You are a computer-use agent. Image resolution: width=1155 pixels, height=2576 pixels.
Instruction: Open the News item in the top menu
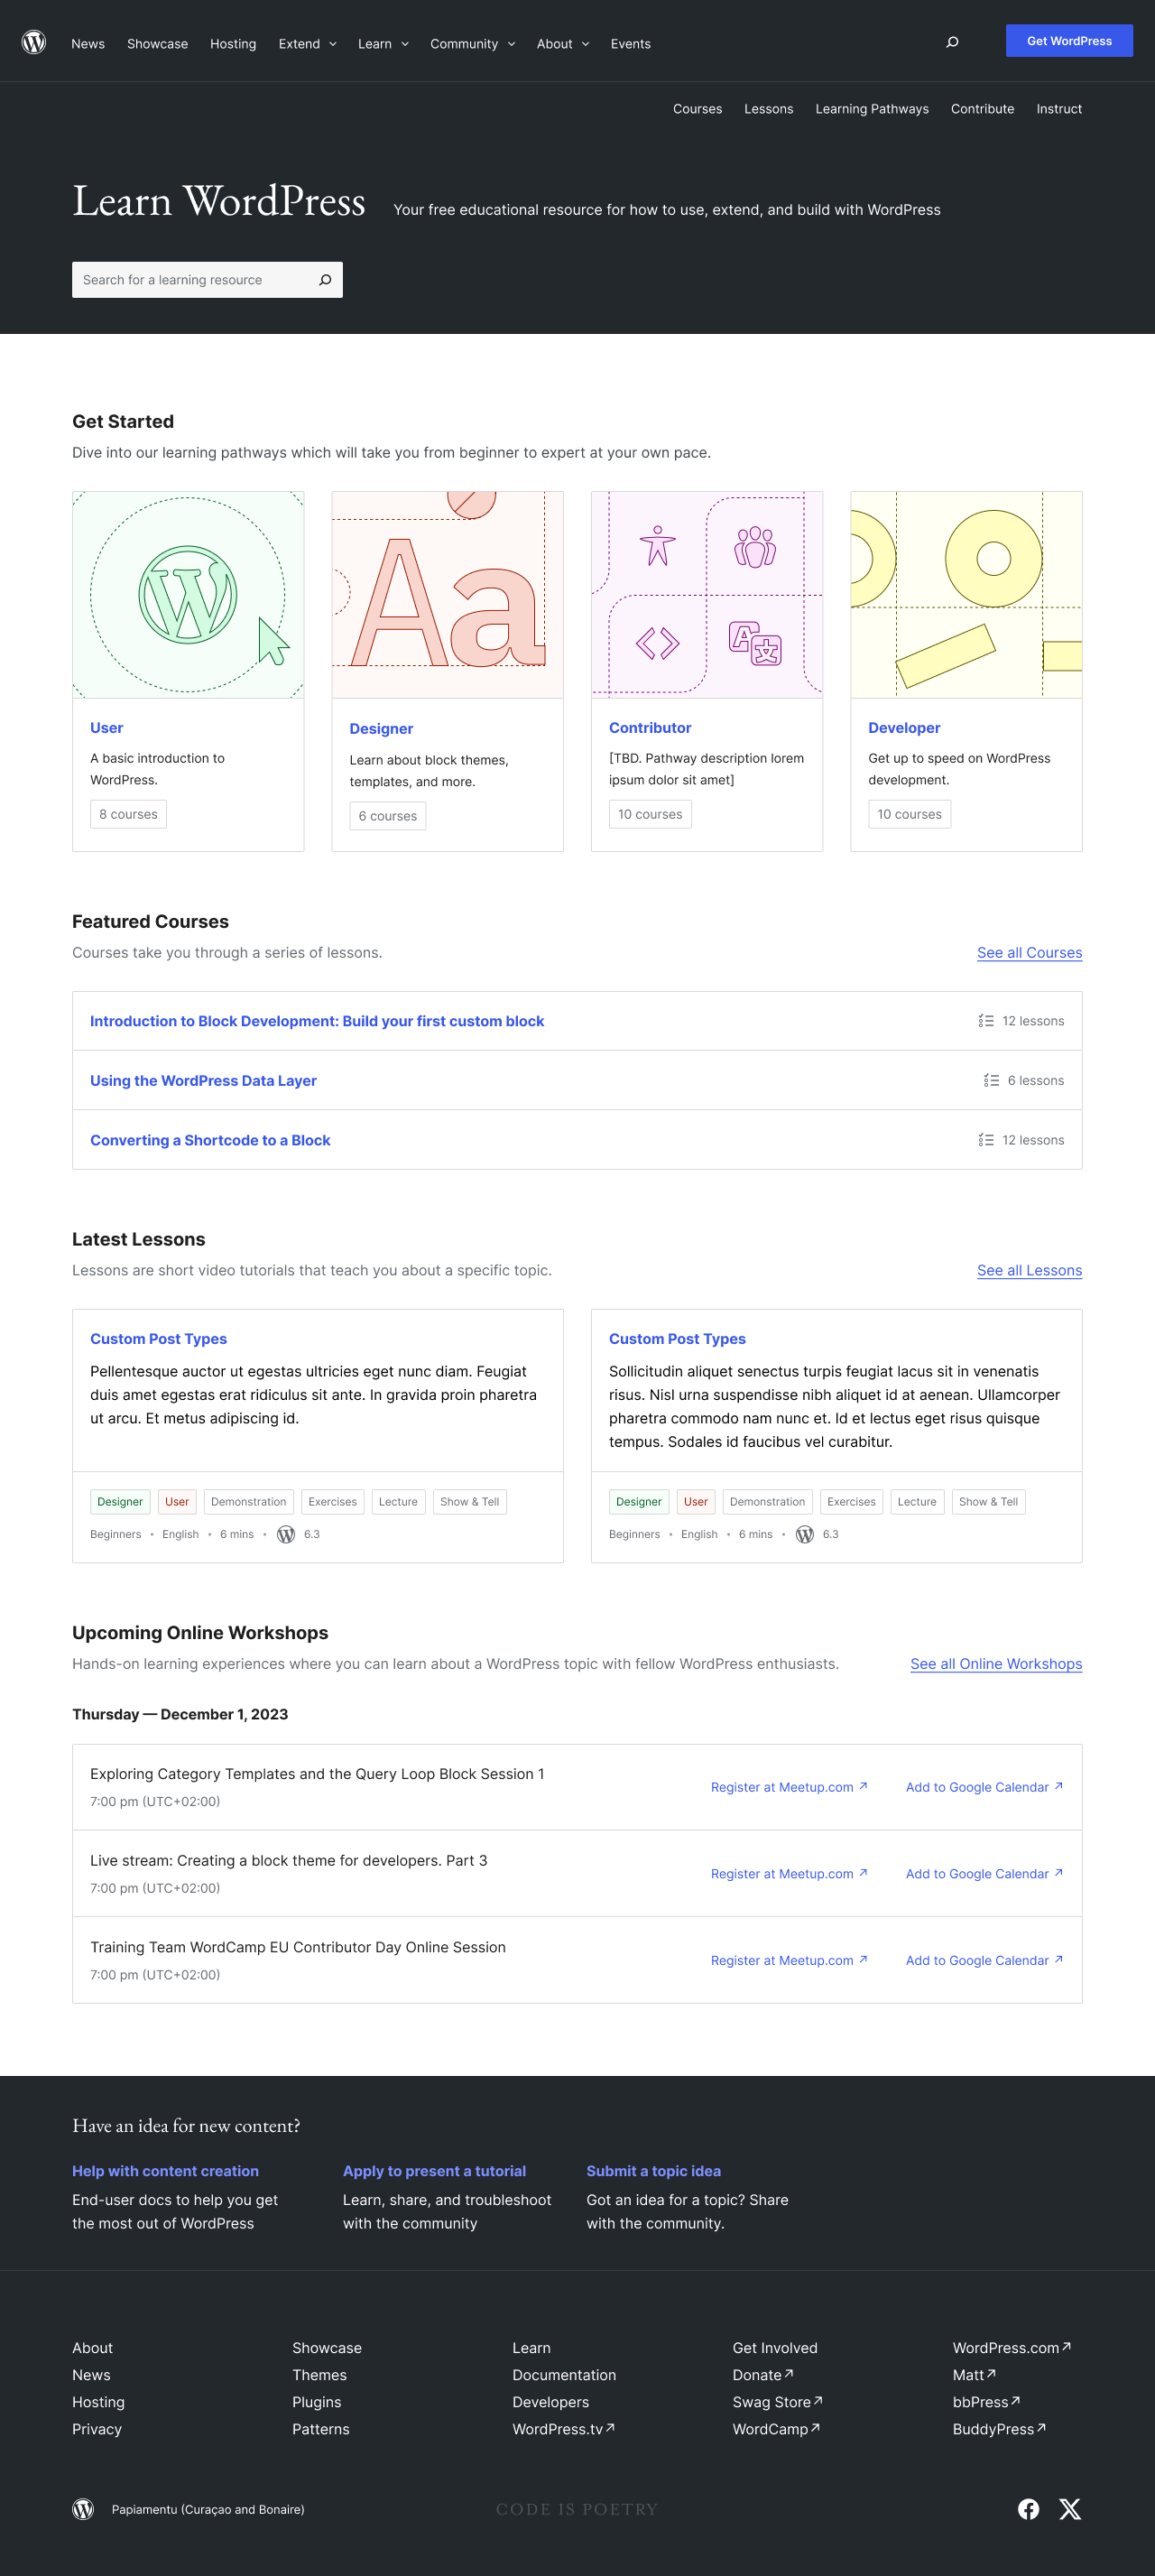(x=88, y=44)
